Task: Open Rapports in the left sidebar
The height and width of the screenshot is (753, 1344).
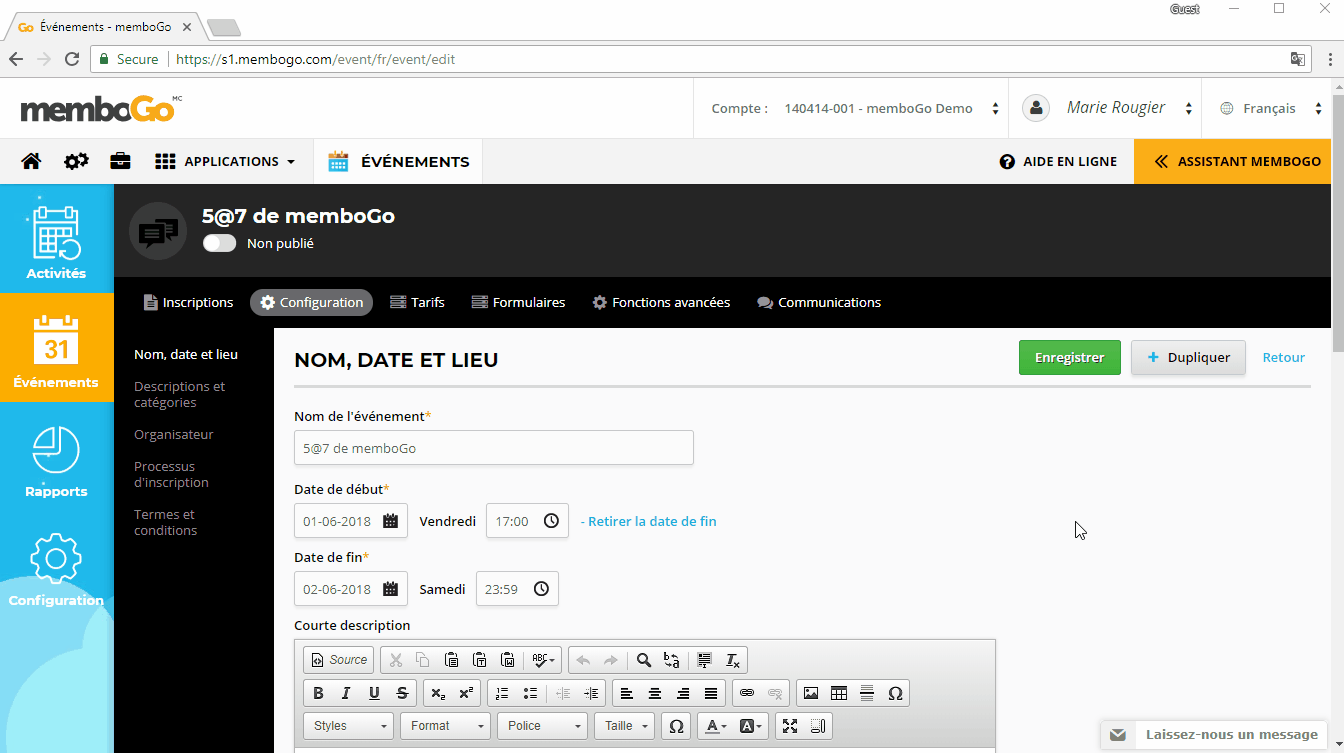Action: coord(56,461)
